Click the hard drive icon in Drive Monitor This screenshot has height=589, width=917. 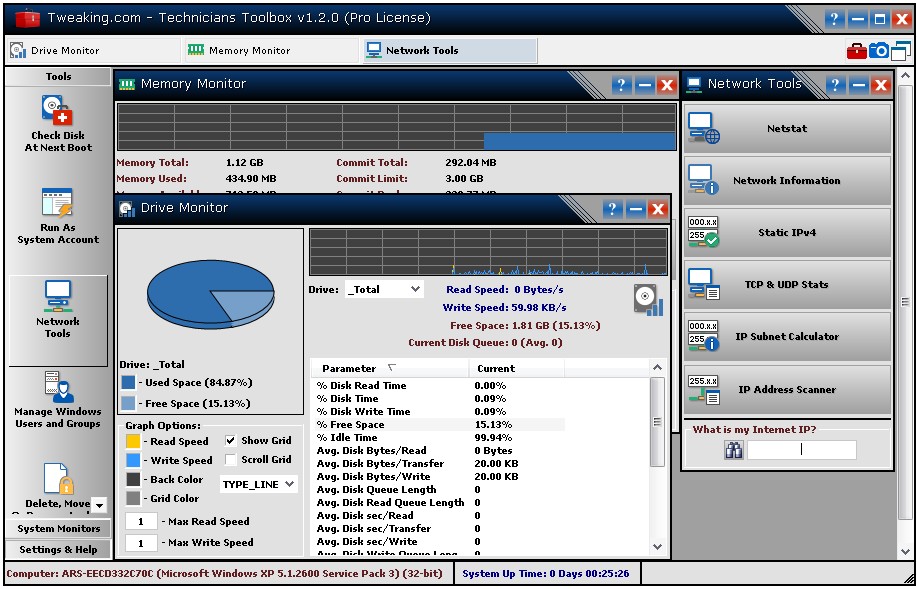coord(648,300)
